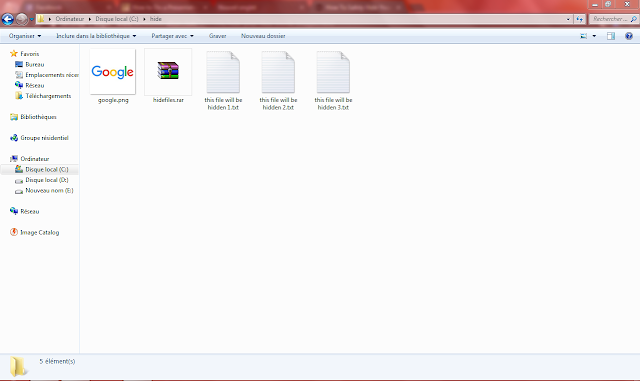Click the Nouveau nom (E:) drive icon

click(19, 191)
